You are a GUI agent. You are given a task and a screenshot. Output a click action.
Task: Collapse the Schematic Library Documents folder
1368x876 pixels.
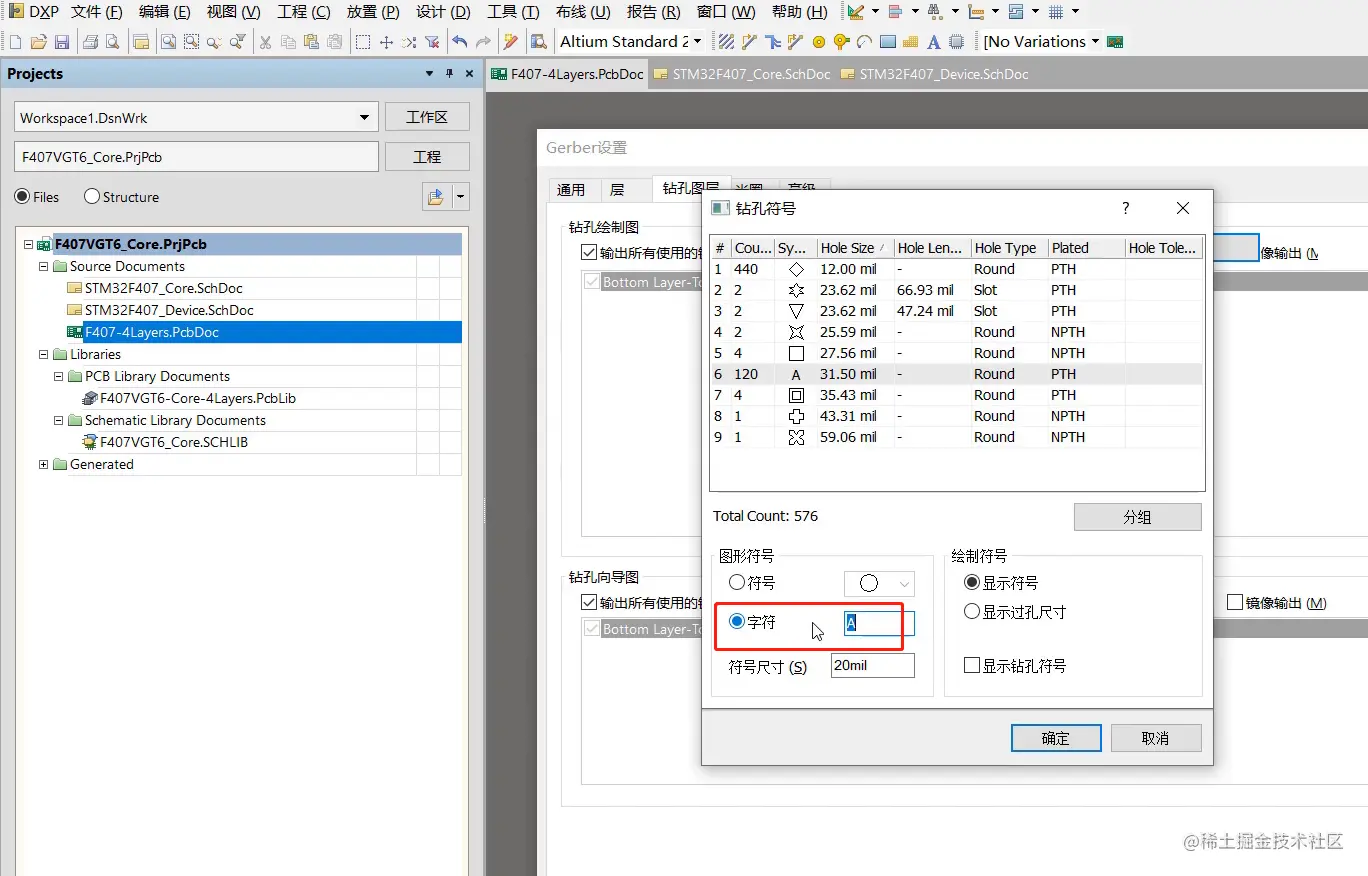[x=59, y=421]
